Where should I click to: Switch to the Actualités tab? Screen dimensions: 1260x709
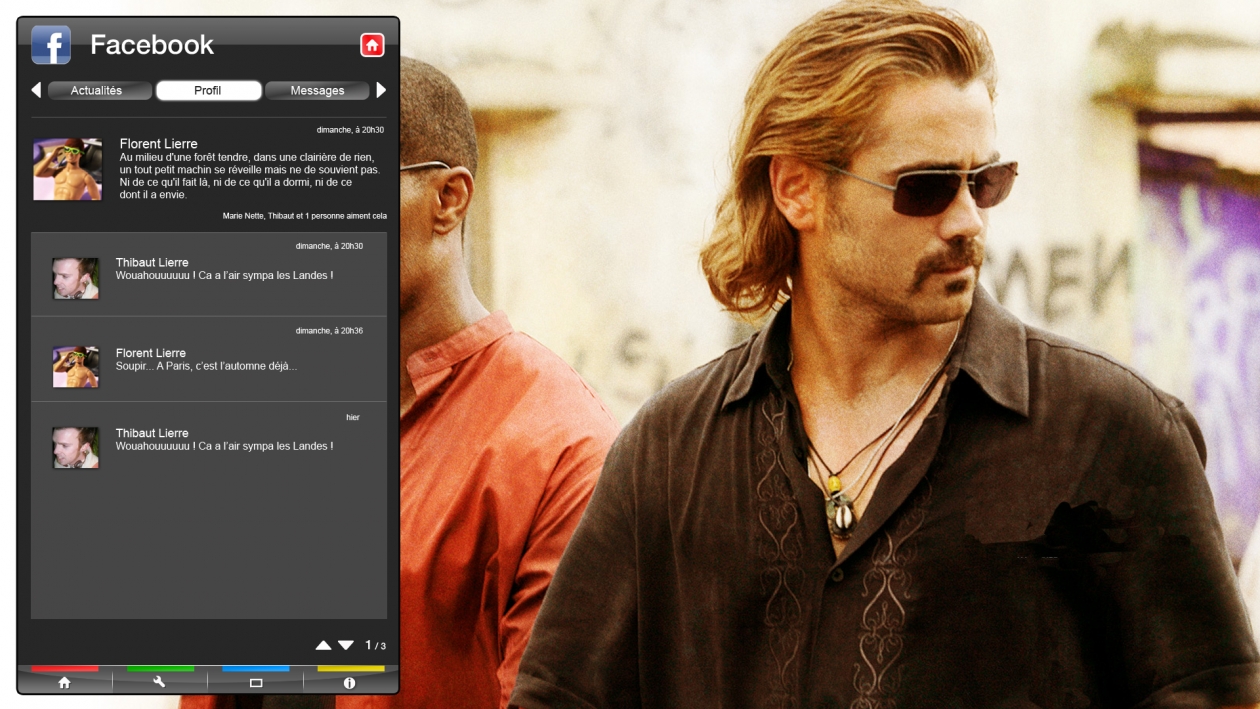(97, 91)
